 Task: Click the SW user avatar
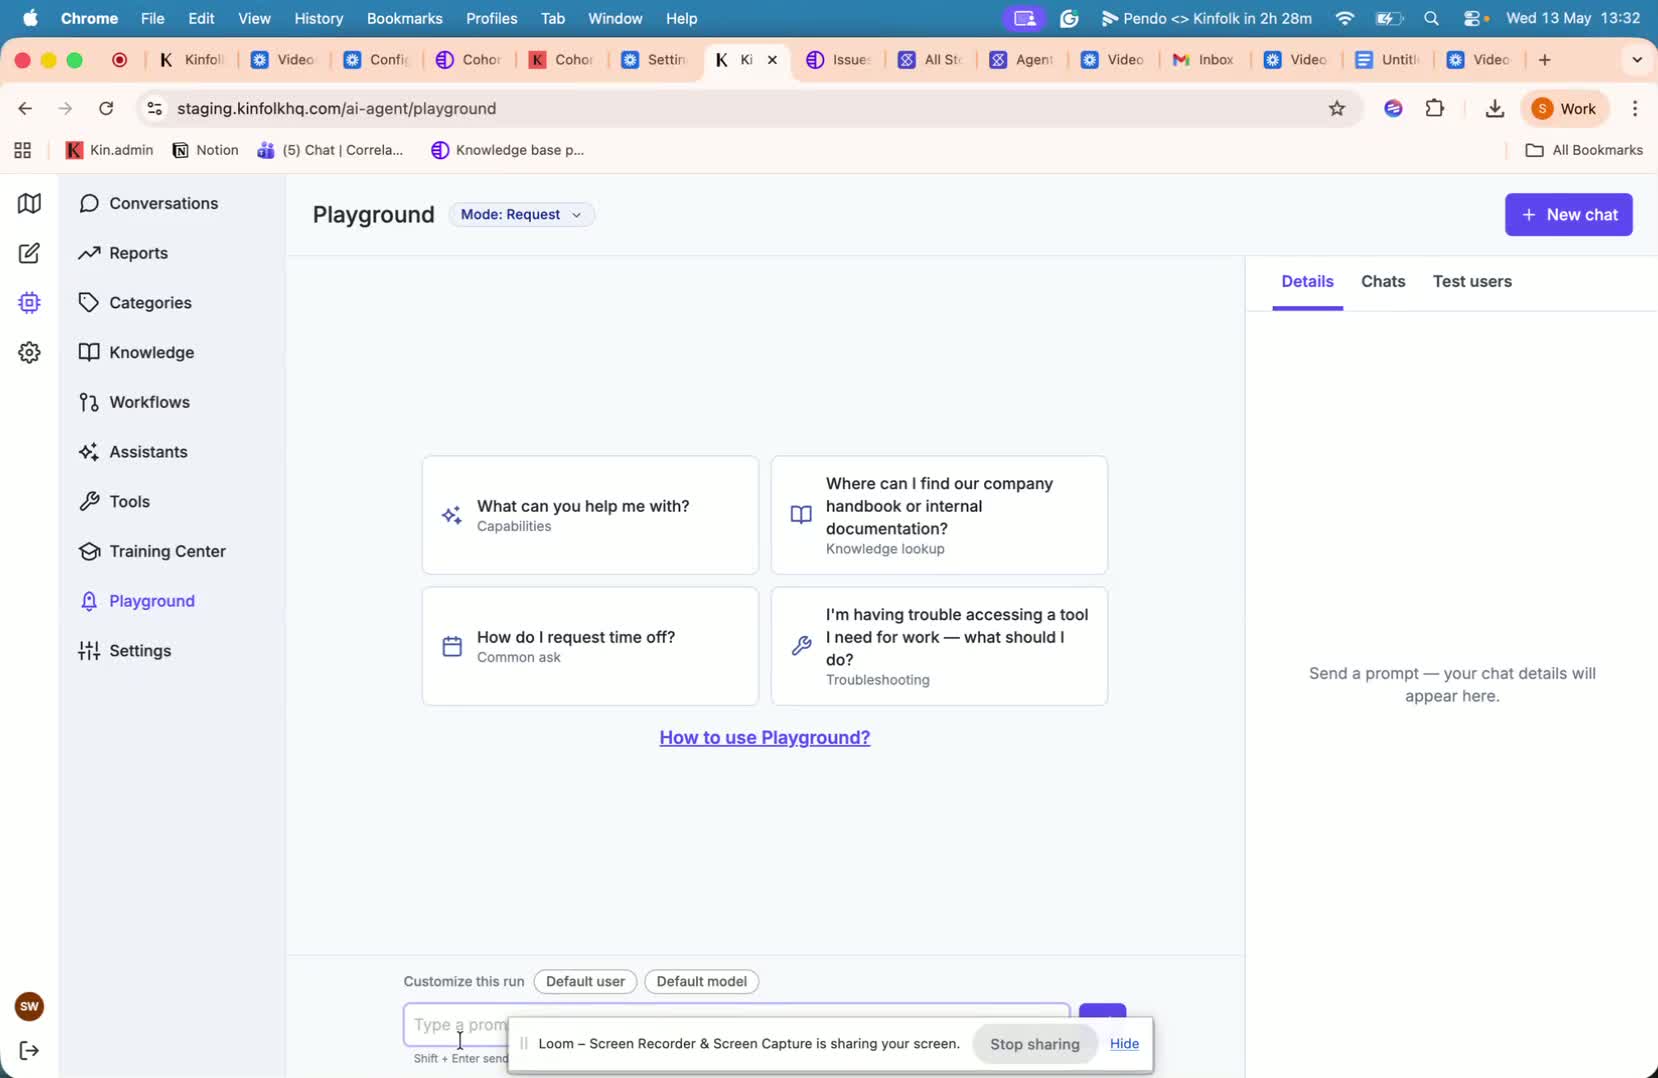(29, 1006)
